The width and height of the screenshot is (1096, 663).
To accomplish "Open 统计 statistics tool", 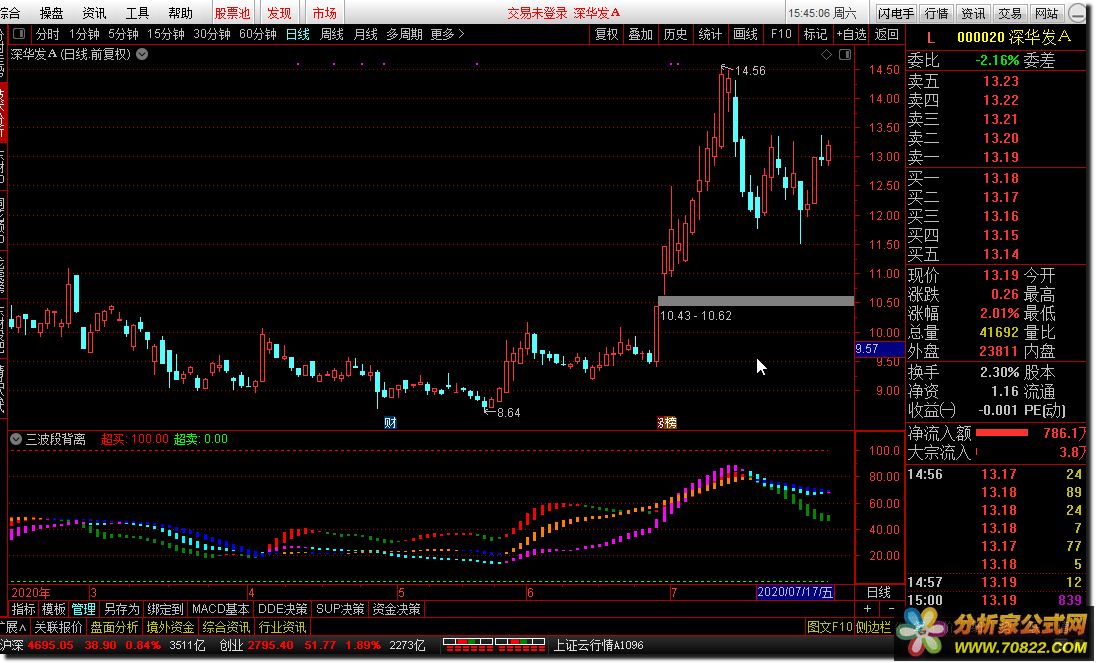I will (710, 34).
